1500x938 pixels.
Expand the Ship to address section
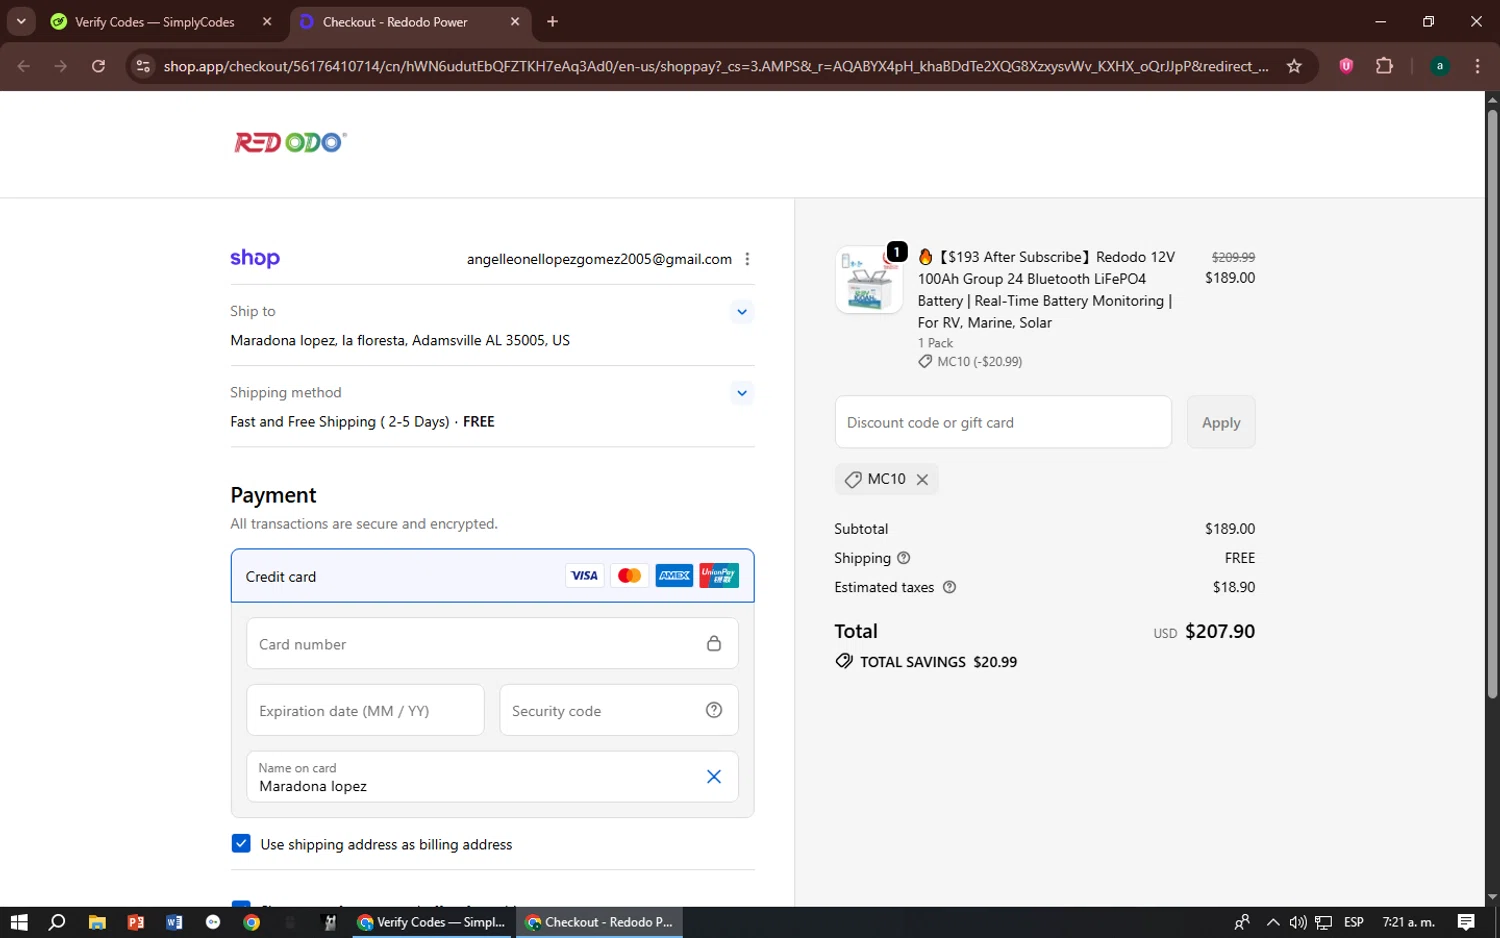741,312
